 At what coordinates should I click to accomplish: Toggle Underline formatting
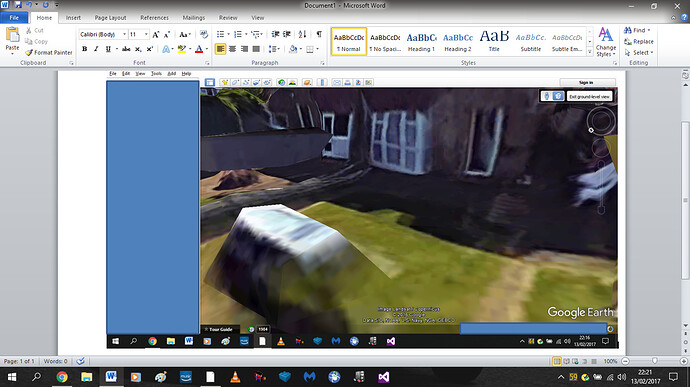pyautogui.click(x=108, y=49)
